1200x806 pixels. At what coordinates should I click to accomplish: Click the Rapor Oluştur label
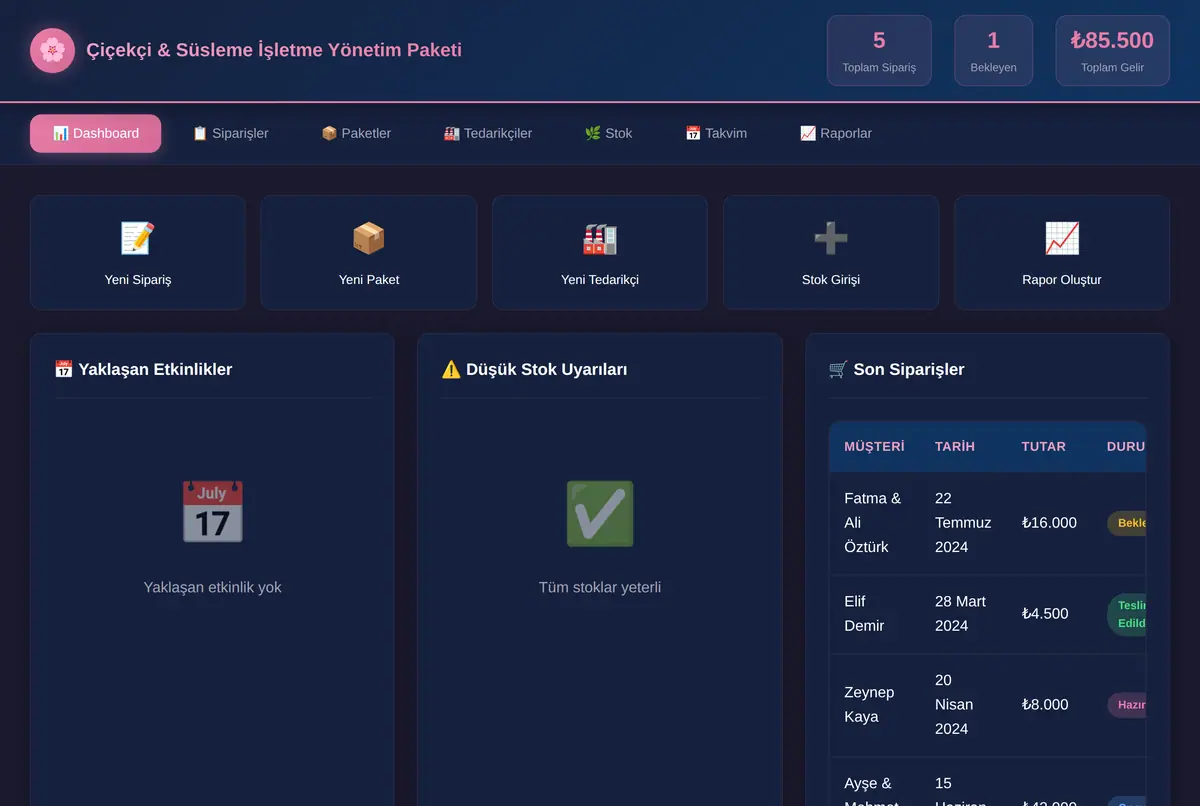tap(1062, 280)
